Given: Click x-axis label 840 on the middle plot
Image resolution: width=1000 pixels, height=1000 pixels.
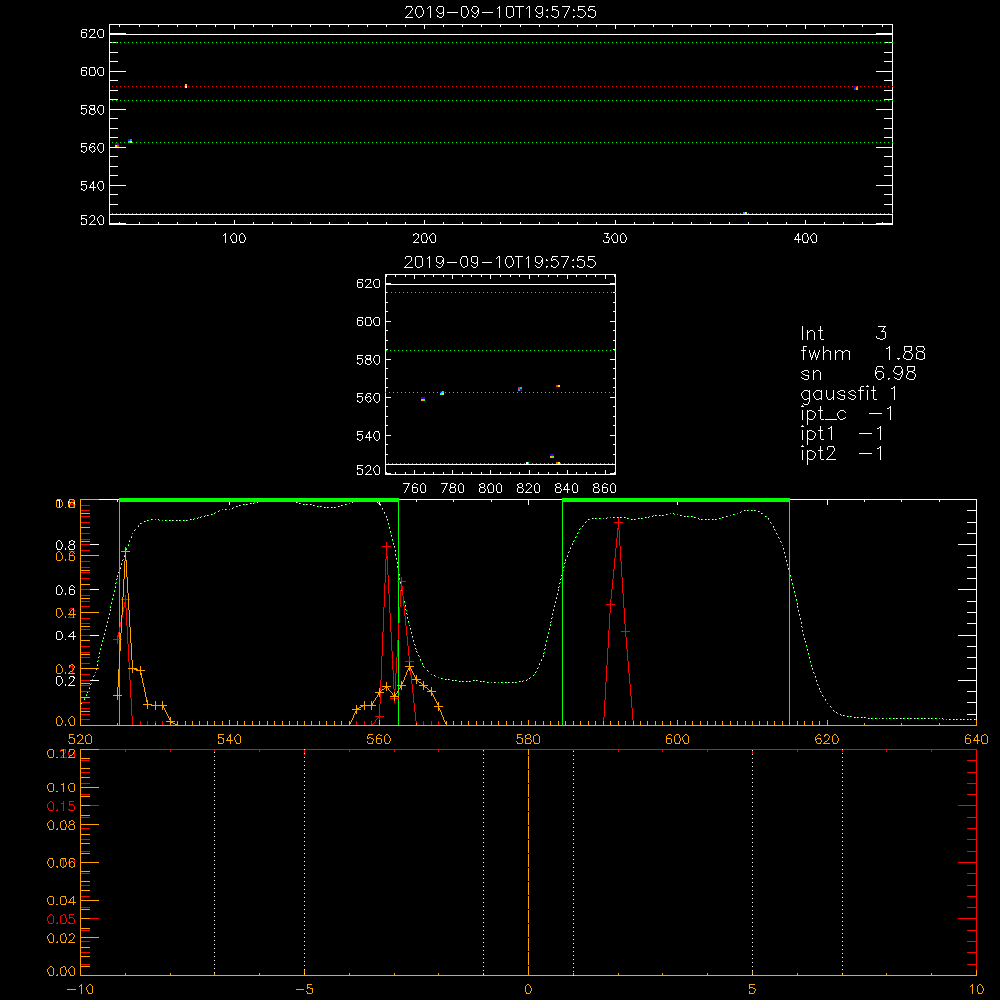Looking at the screenshot, I should pos(566,489).
